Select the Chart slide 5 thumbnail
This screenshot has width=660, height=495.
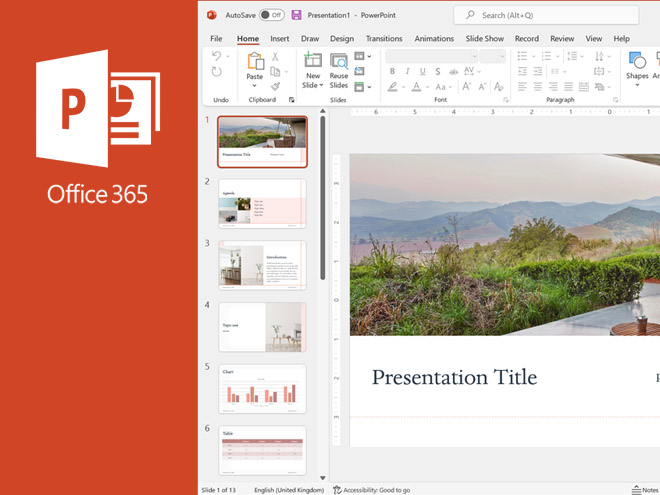pos(262,389)
